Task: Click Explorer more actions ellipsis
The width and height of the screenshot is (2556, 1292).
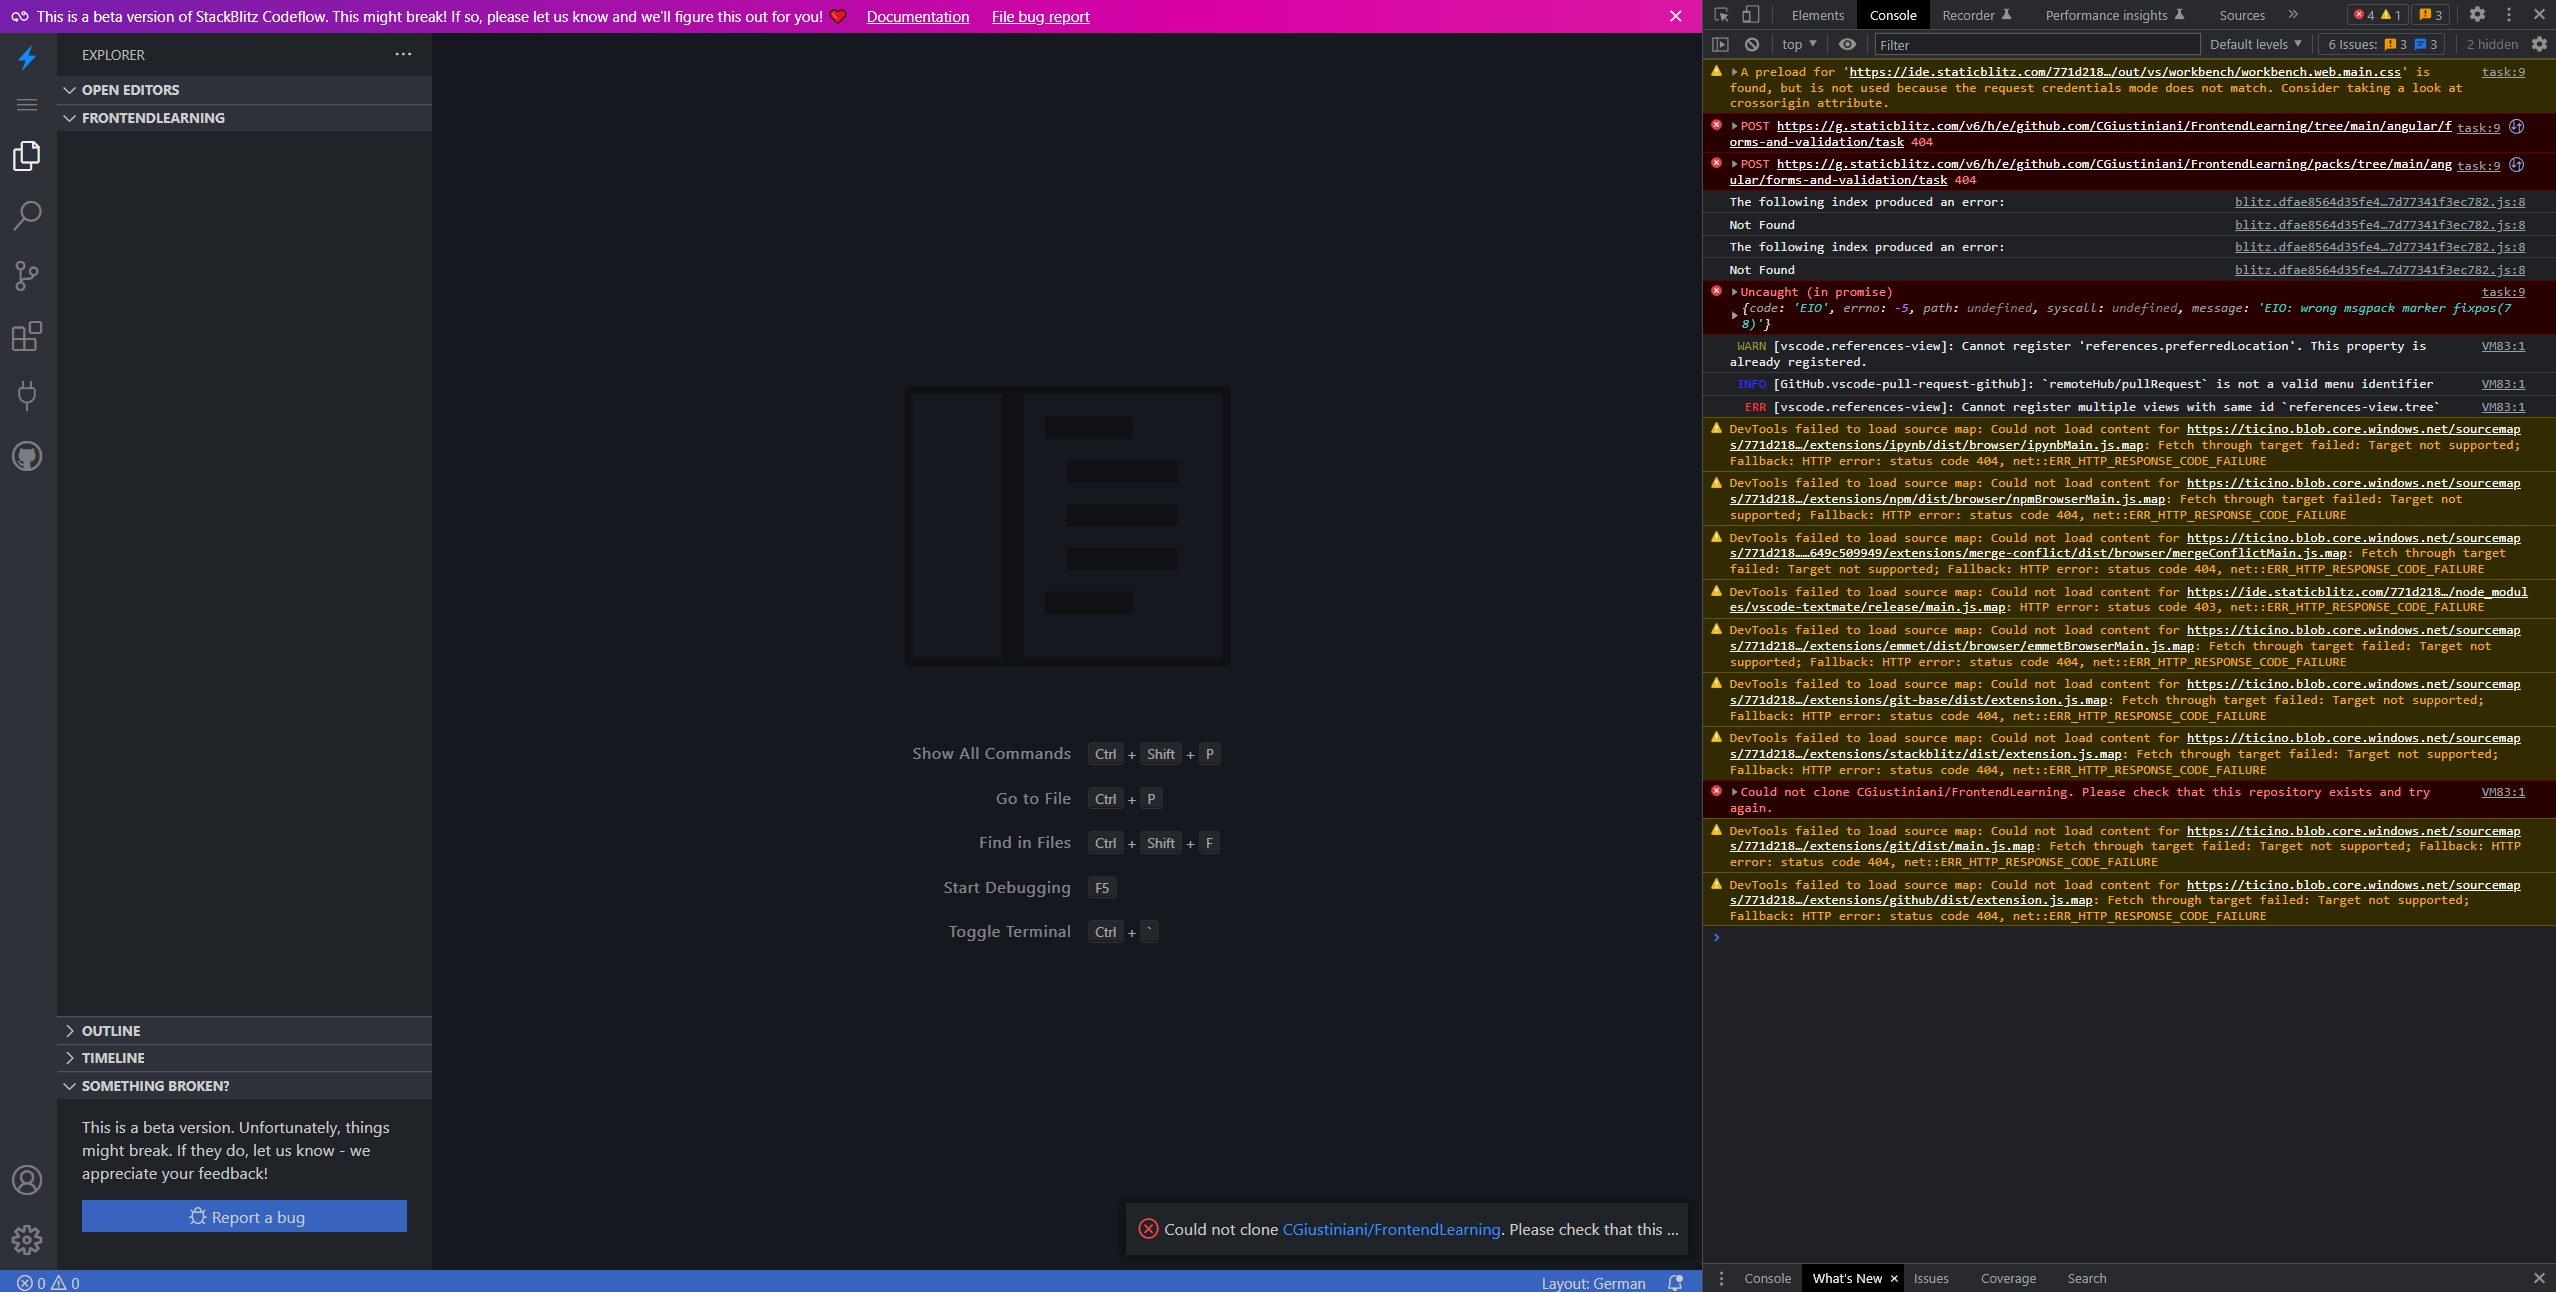Action: click(x=403, y=54)
